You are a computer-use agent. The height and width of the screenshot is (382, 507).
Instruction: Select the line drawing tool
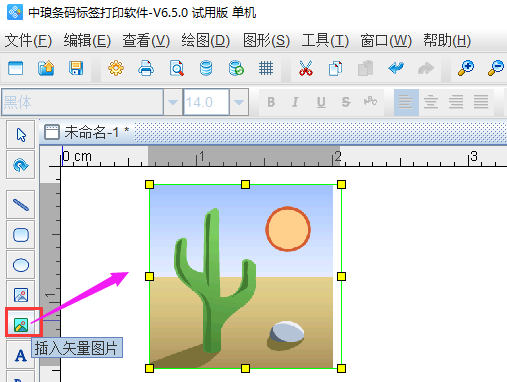(21, 205)
